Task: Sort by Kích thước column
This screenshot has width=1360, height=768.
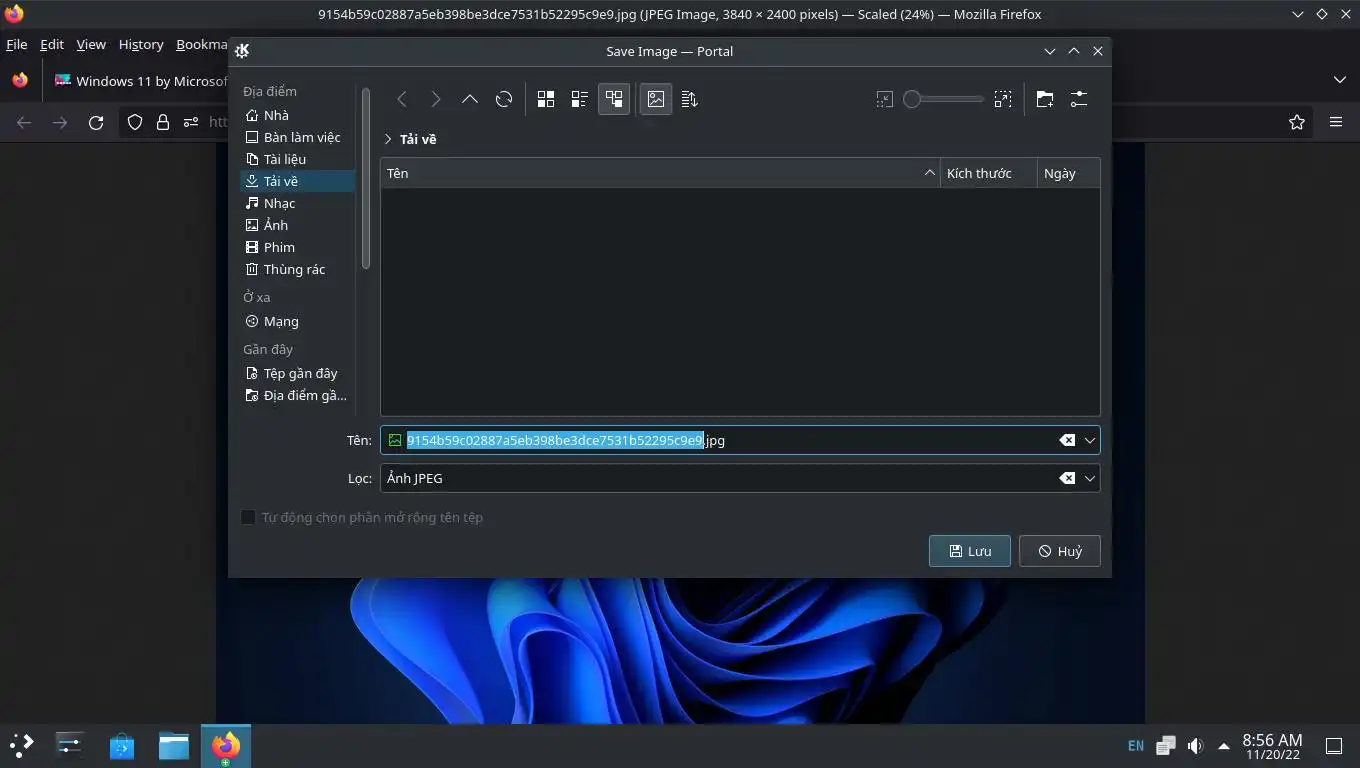Action: pyautogui.click(x=988, y=173)
